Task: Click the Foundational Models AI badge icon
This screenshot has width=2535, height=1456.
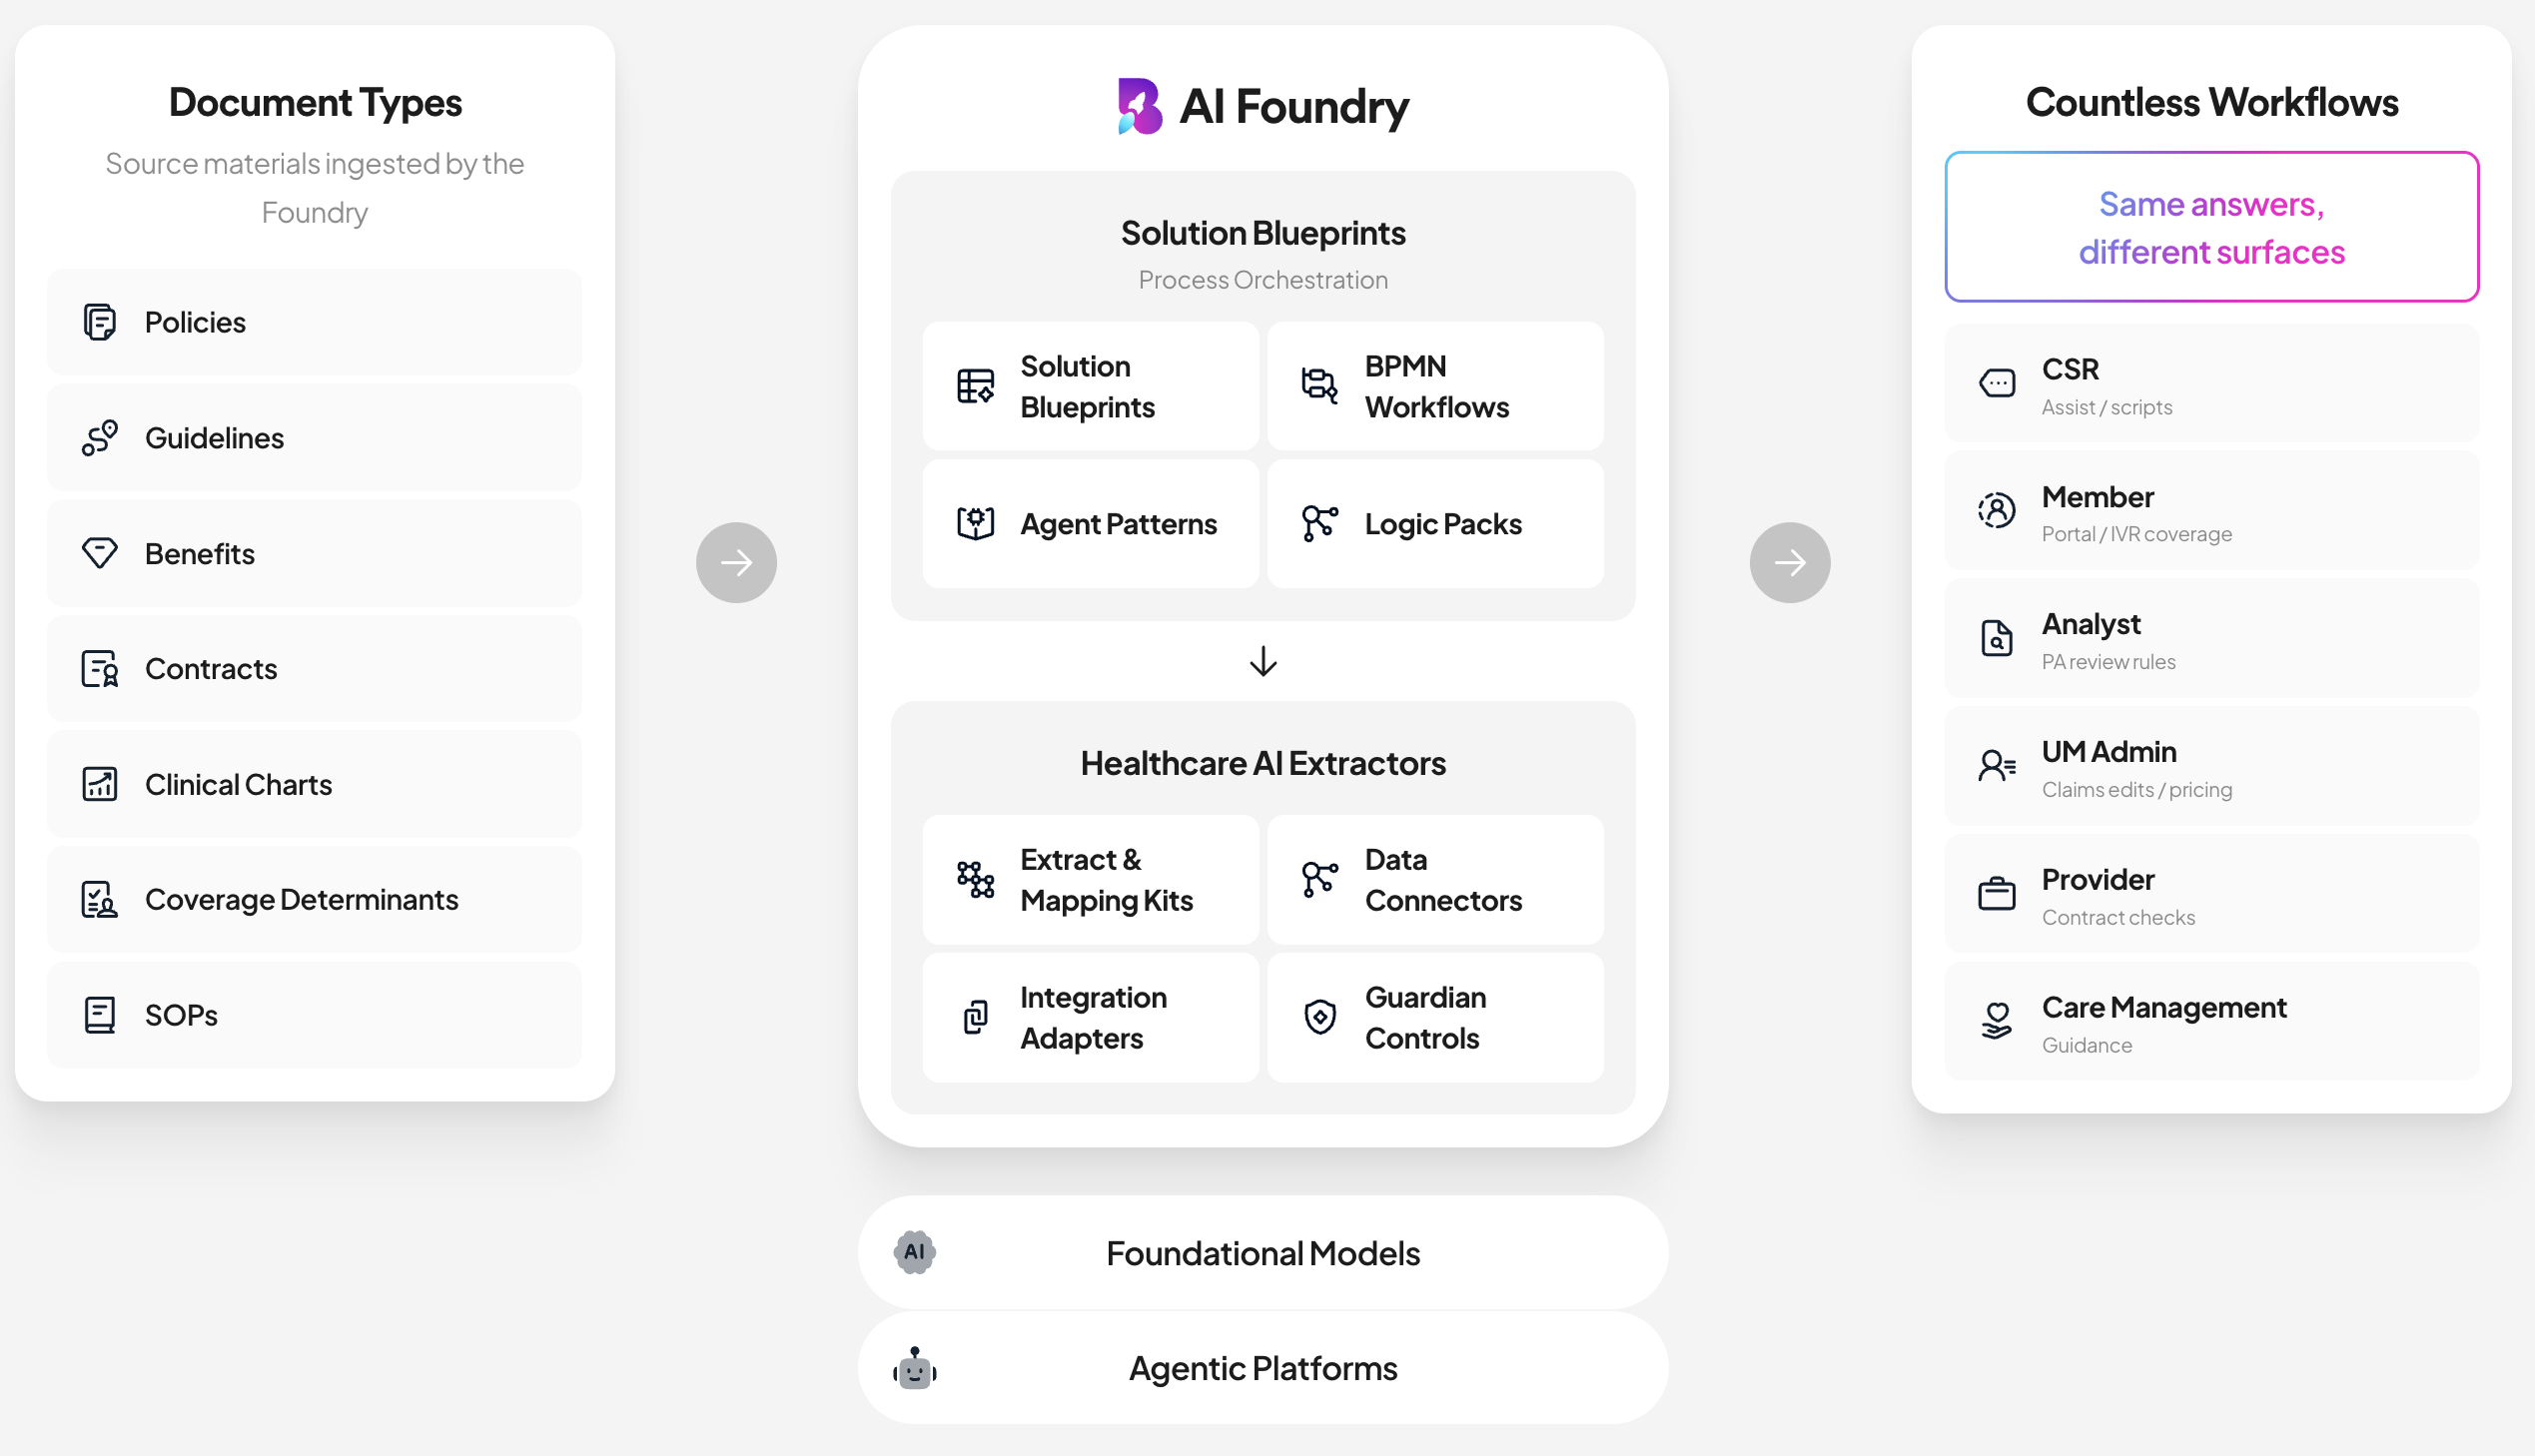Action: pyautogui.click(x=914, y=1252)
